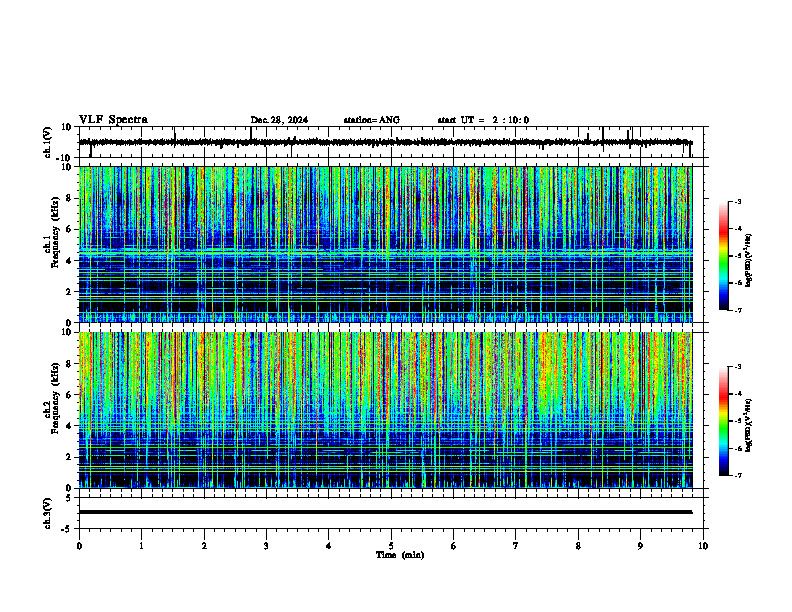Click the ch.1 voltage waveform trace

(x=385, y=142)
